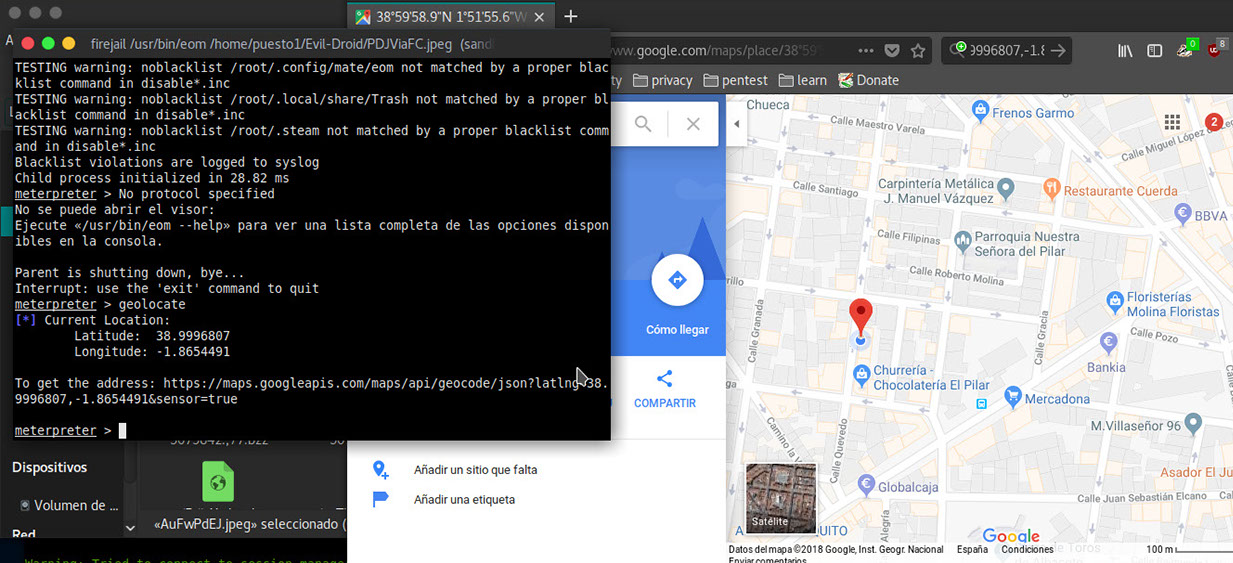Click the Google Maps search magnifier icon
This screenshot has width=1233, height=563.
643,124
